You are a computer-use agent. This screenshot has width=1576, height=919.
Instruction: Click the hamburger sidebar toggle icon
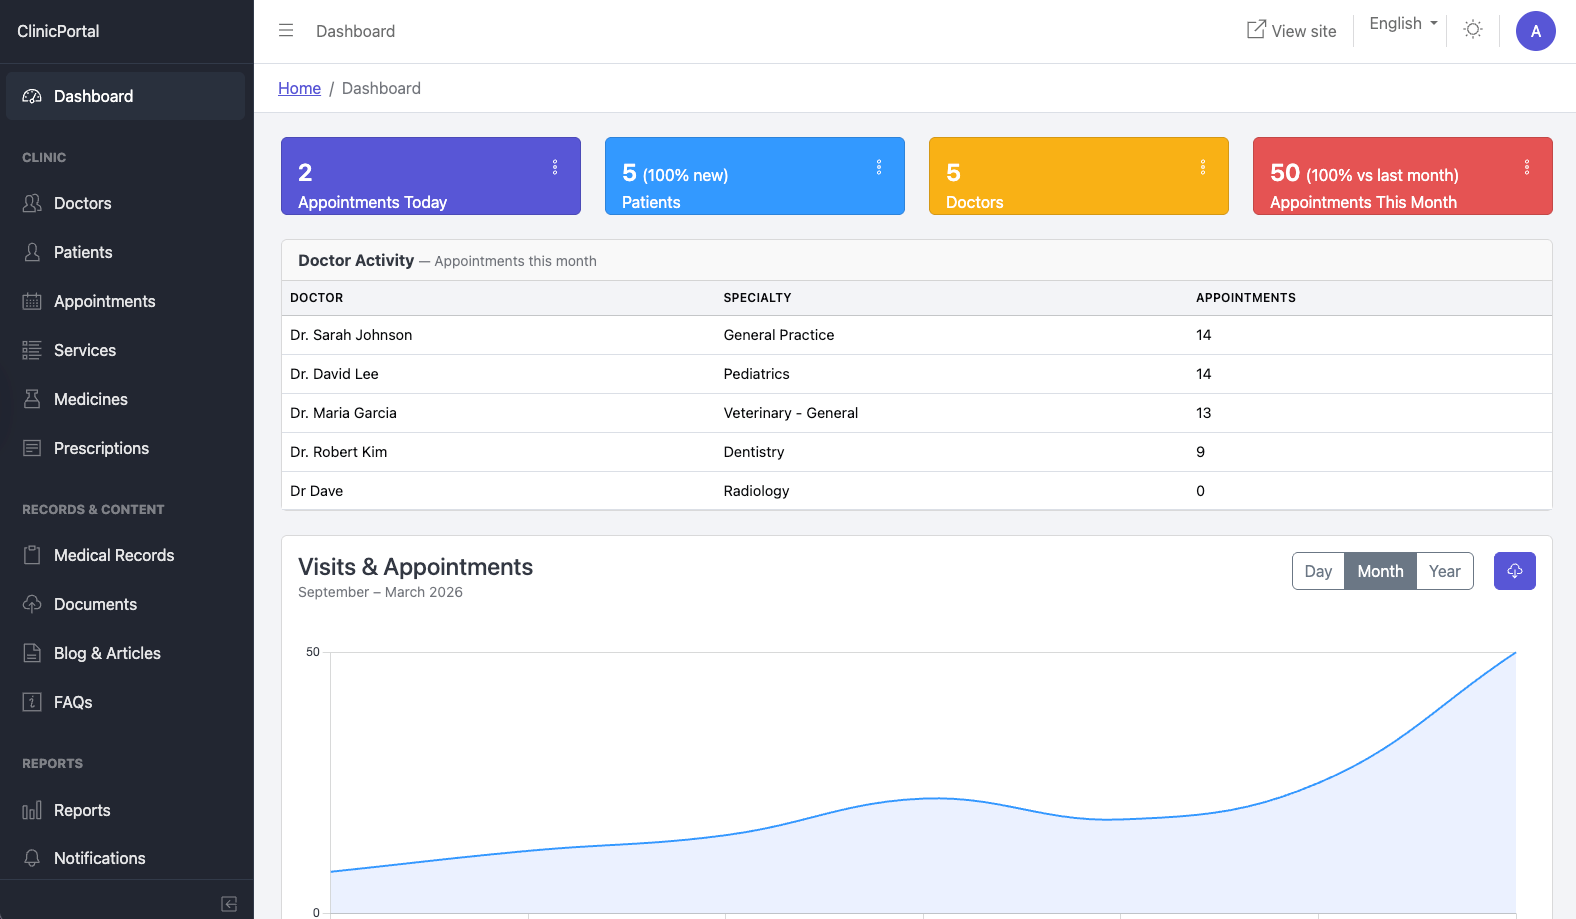point(286,31)
